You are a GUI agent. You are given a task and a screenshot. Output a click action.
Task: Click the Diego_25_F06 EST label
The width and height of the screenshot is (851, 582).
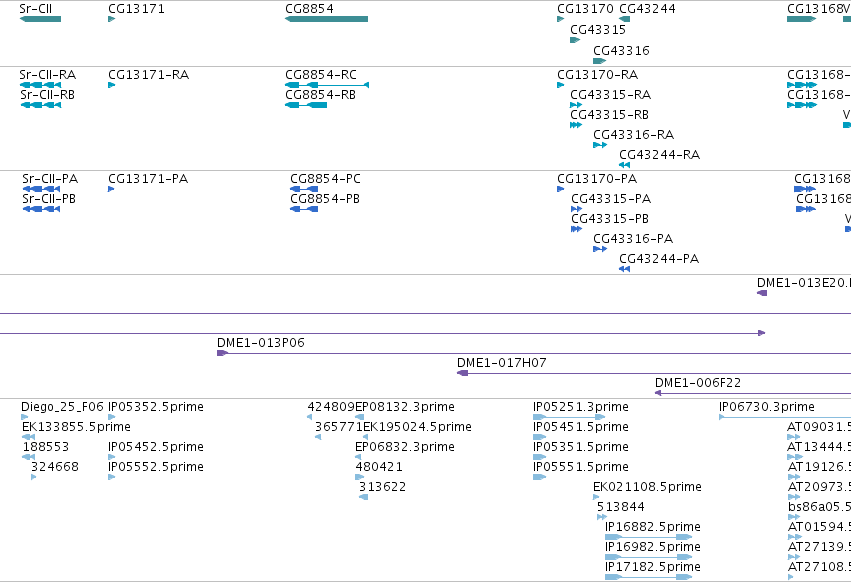click(62, 407)
